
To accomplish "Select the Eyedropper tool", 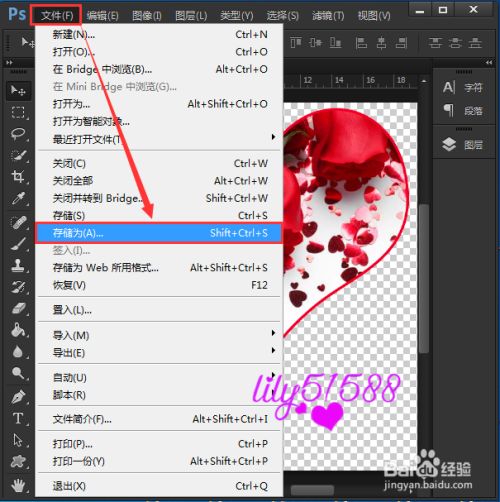I will [18, 198].
